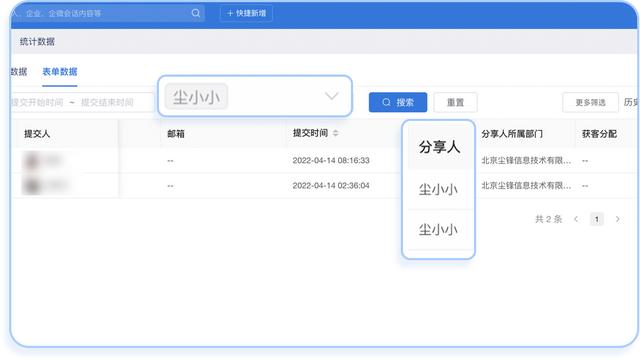Open the 更多筛选 more filters button

pos(590,102)
